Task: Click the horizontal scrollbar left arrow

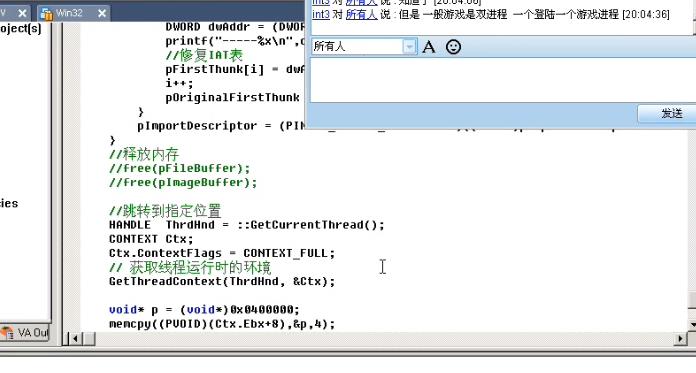Action: pyautogui.click(x=75, y=339)
